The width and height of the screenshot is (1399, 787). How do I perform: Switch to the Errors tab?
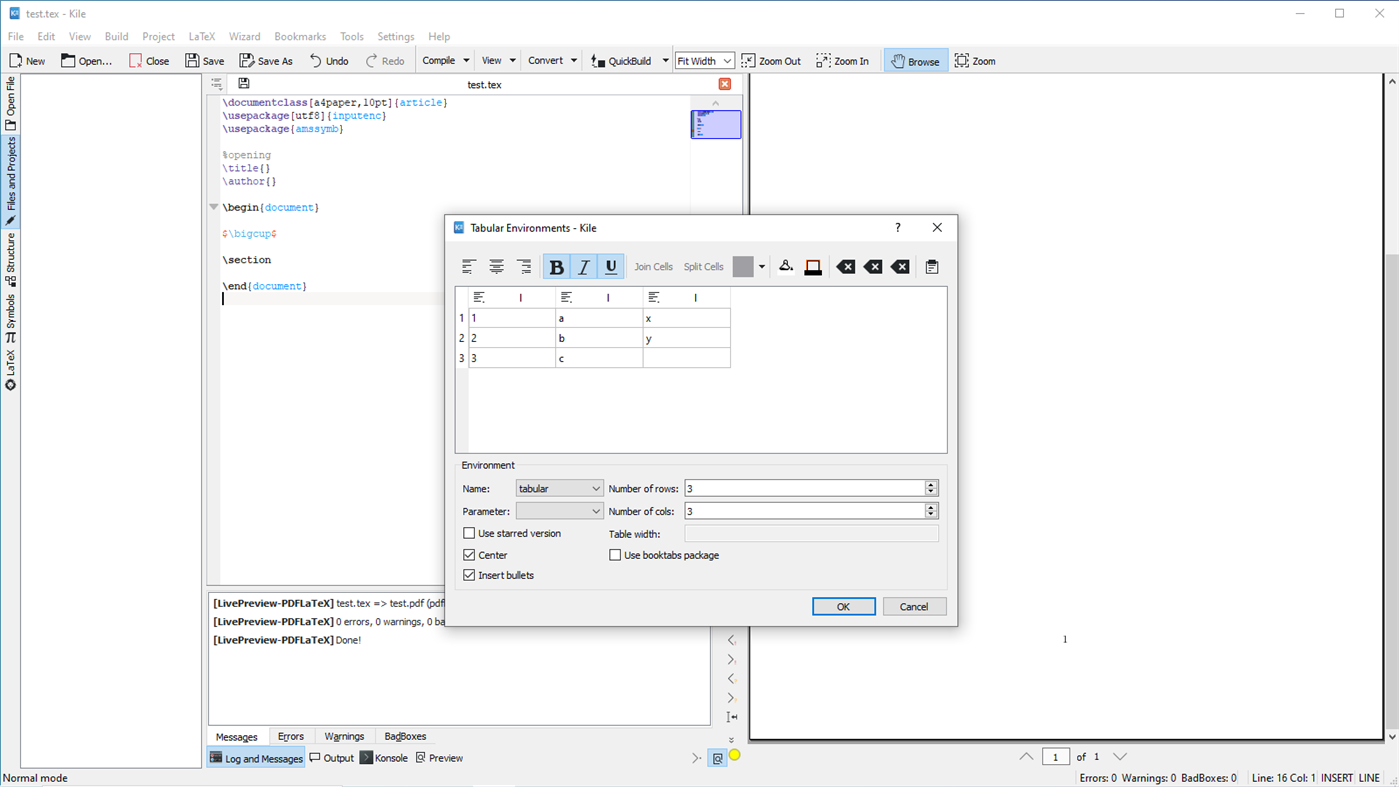[291, 736]
